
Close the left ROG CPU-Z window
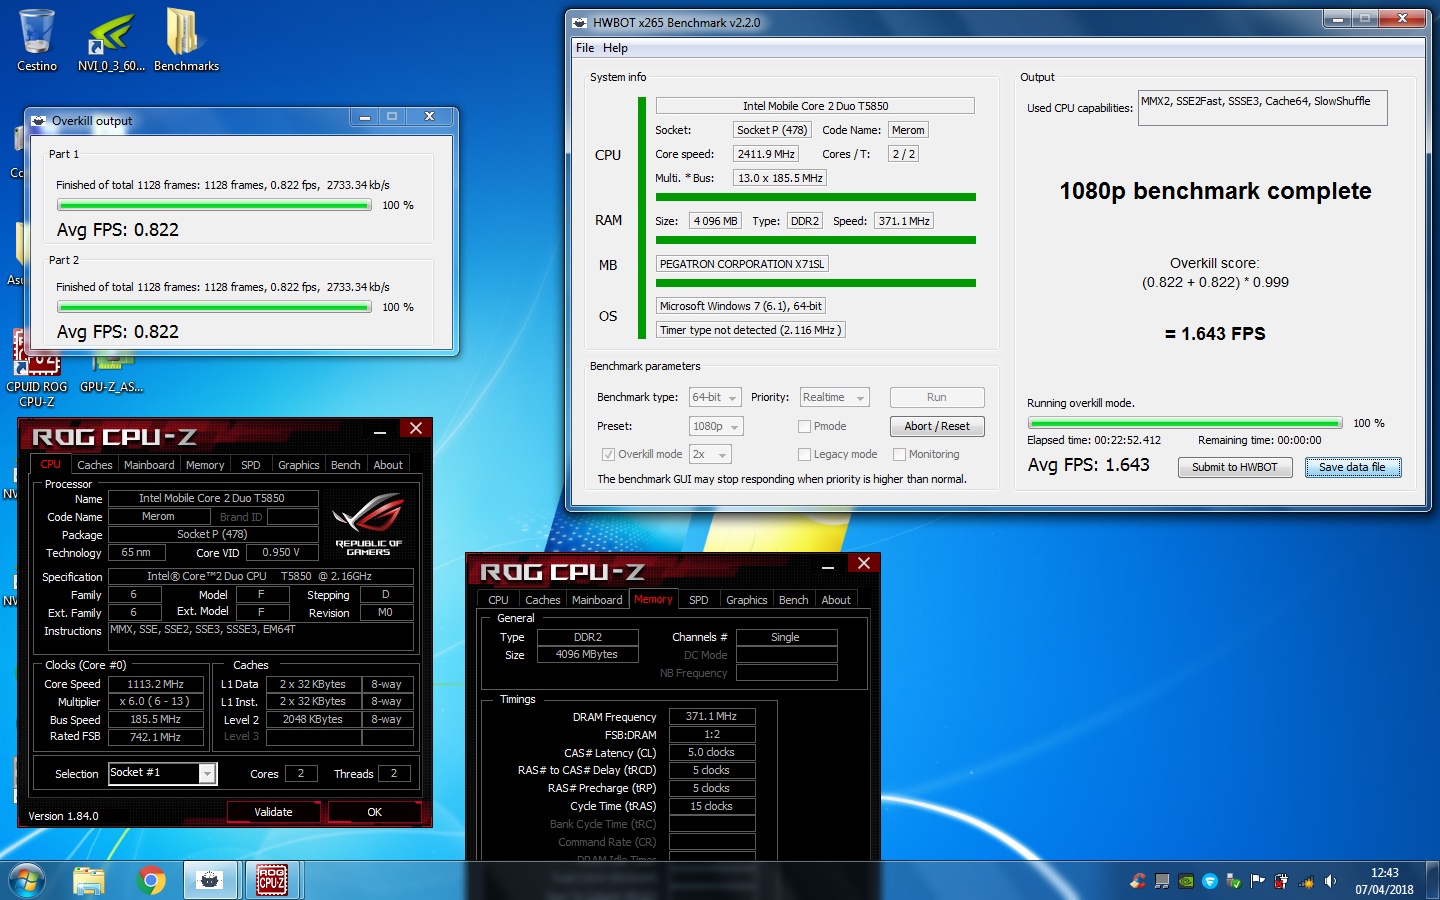416,429
